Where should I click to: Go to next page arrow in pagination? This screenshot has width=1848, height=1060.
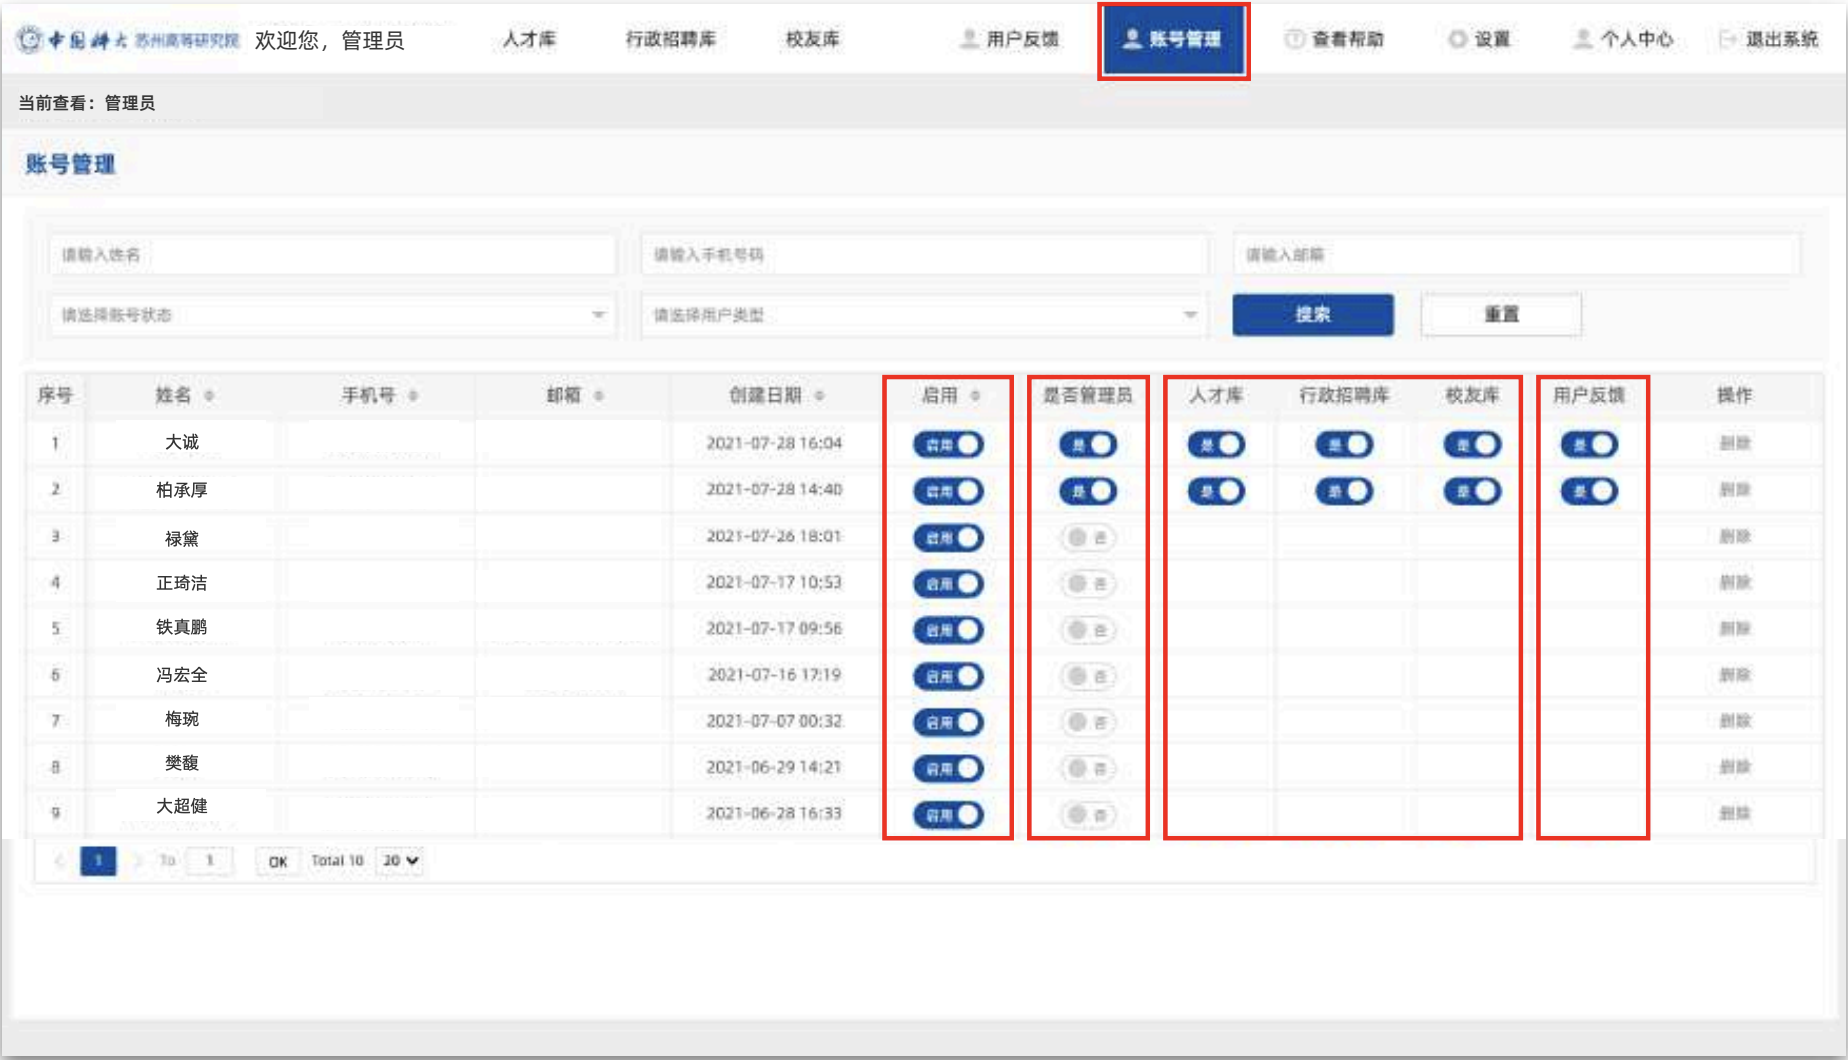(137, 860)
